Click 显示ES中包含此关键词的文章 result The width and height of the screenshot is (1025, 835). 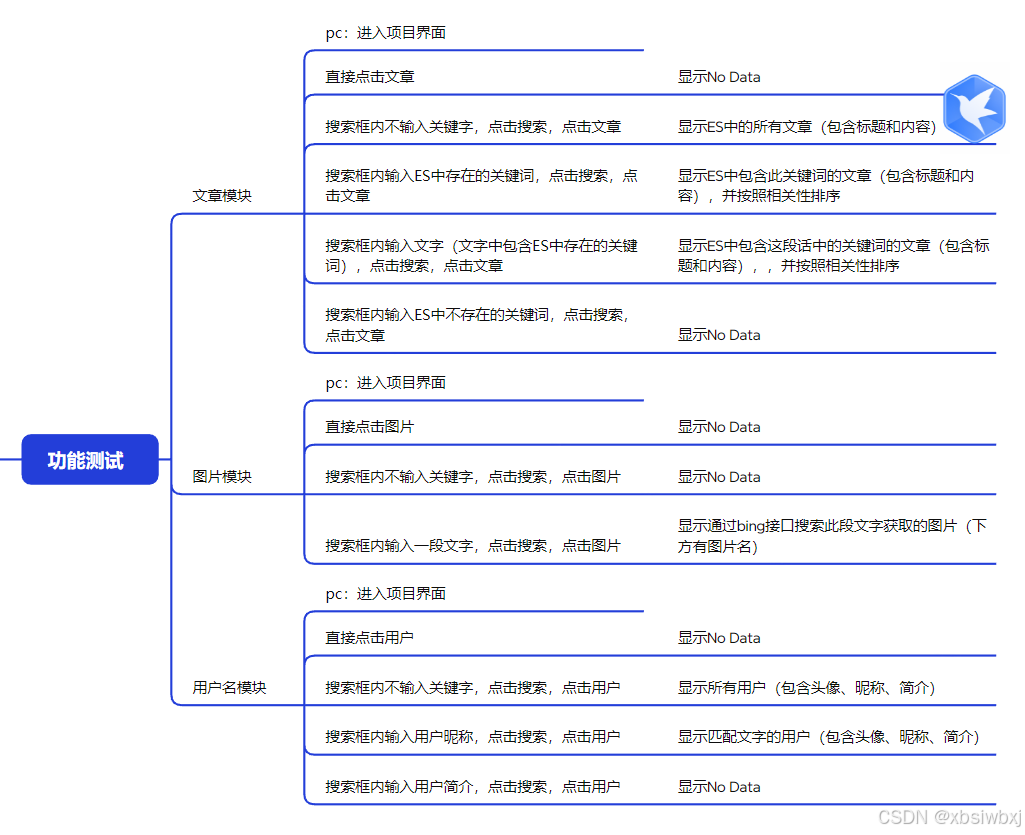coord(826,185)
